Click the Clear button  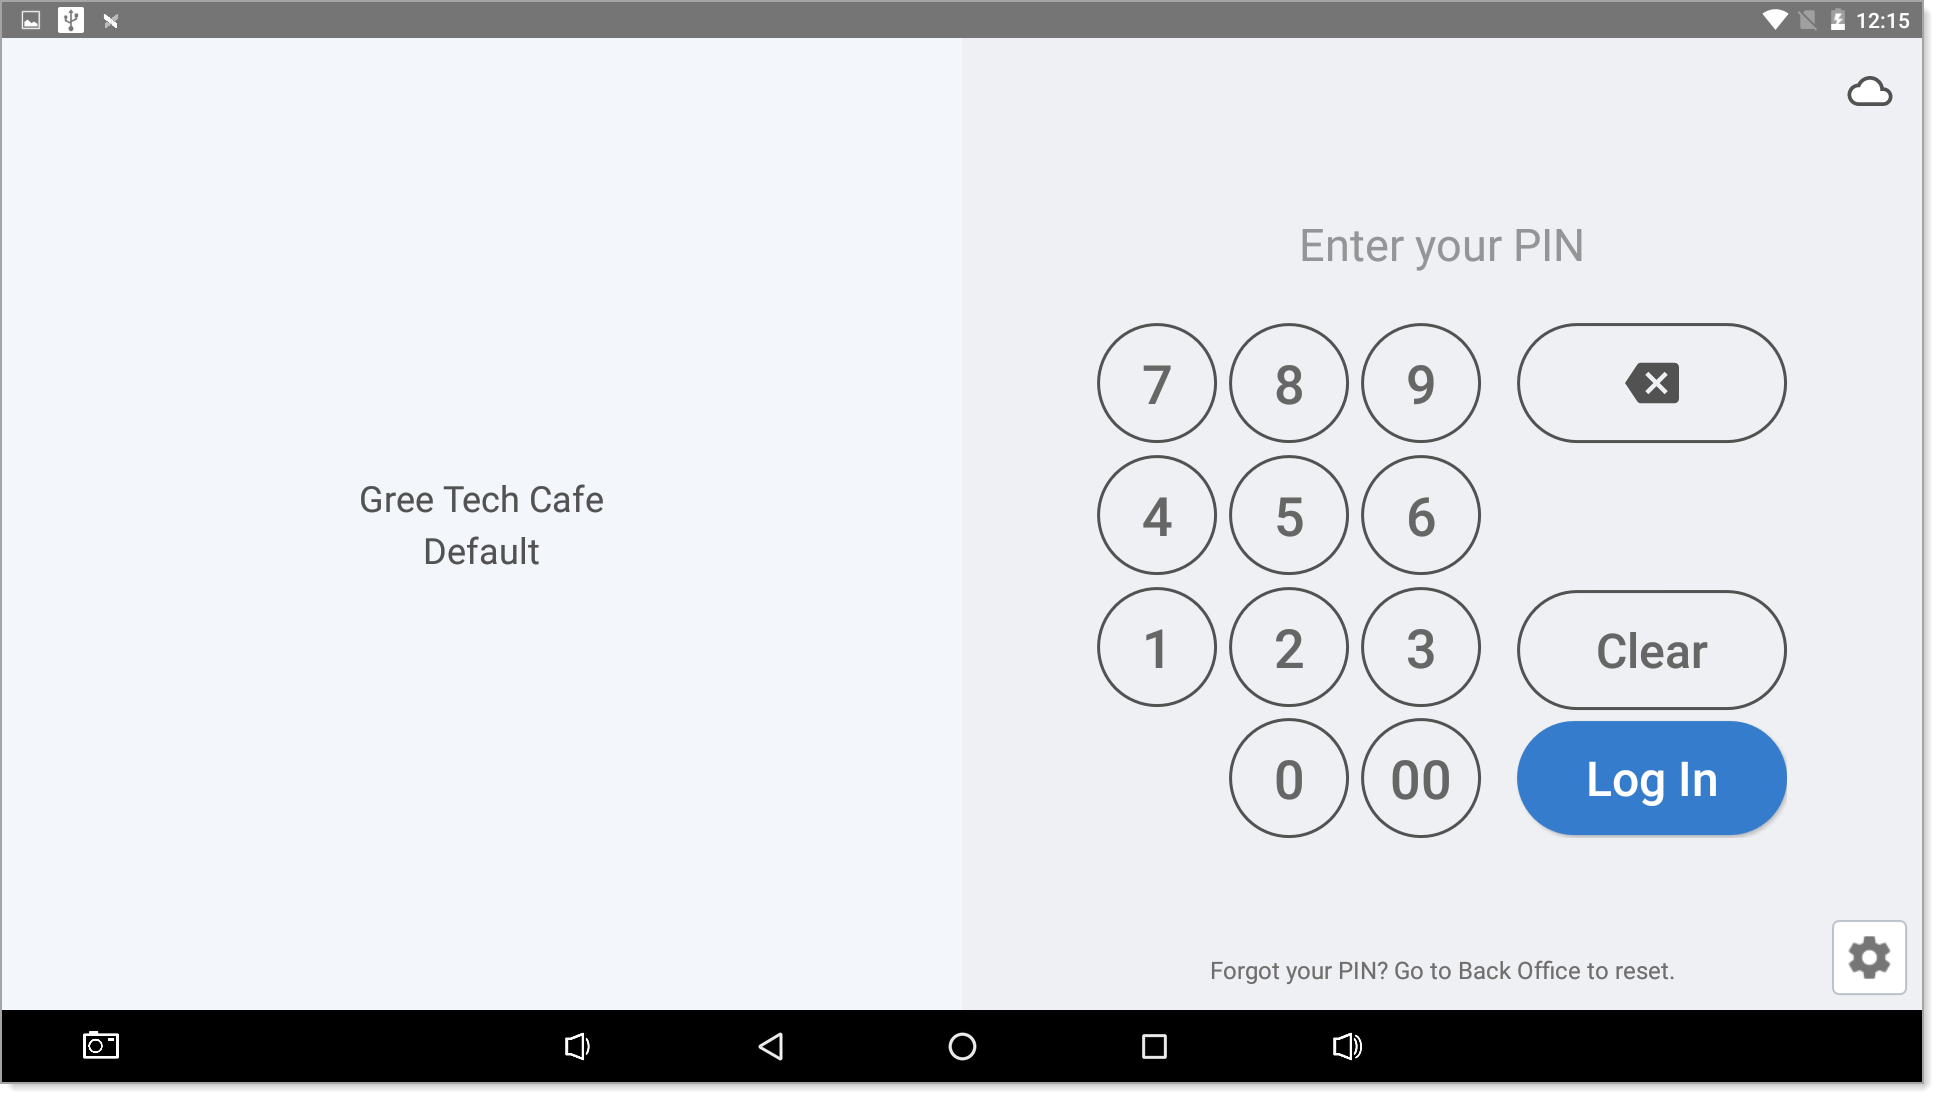click(x=1651, y=650)
